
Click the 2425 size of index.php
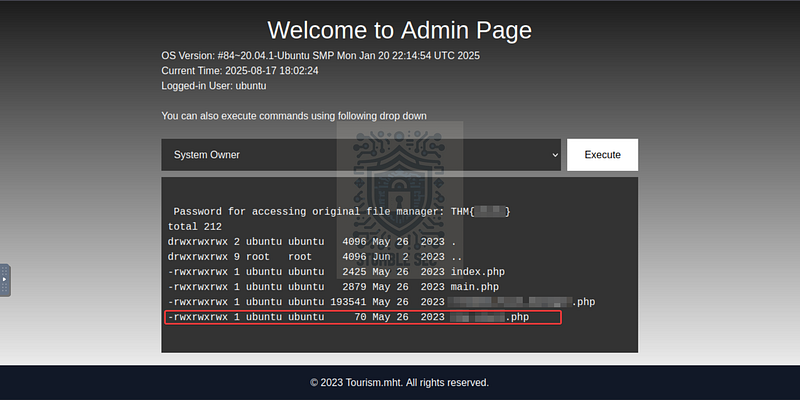[354, 271]
